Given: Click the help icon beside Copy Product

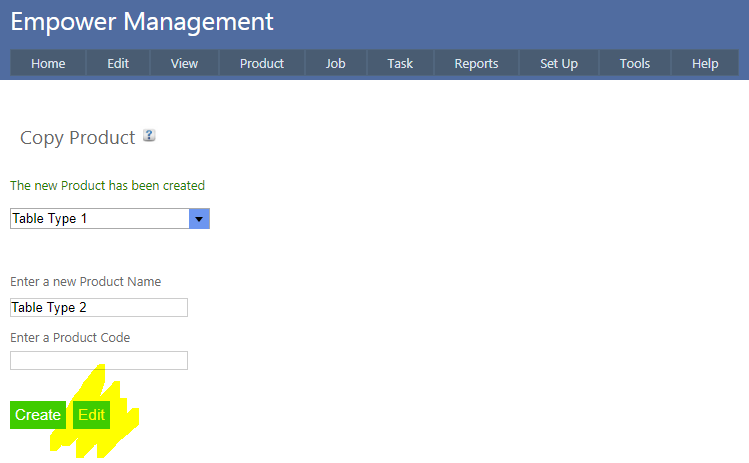Looking at the screenshot, I should [149, 136].
